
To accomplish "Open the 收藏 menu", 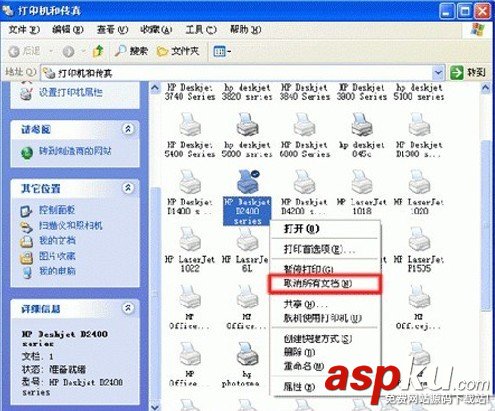I will [156, 30].
